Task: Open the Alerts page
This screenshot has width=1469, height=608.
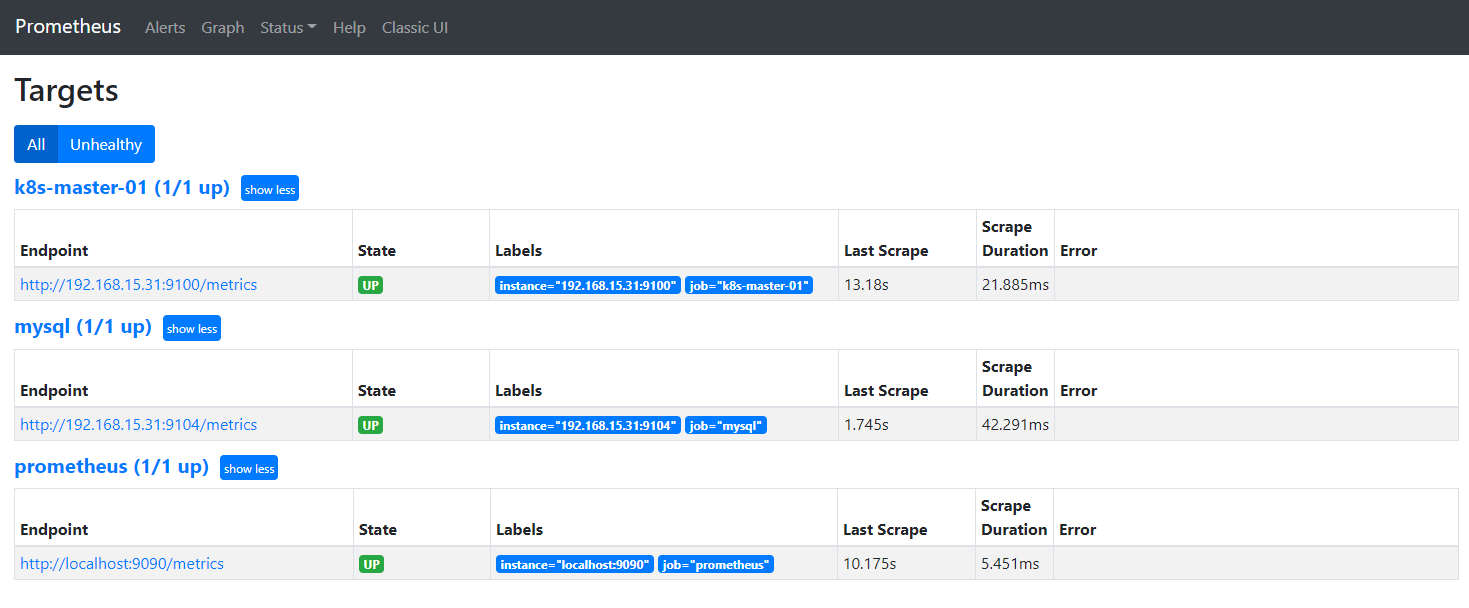Action: click(165, 28)
